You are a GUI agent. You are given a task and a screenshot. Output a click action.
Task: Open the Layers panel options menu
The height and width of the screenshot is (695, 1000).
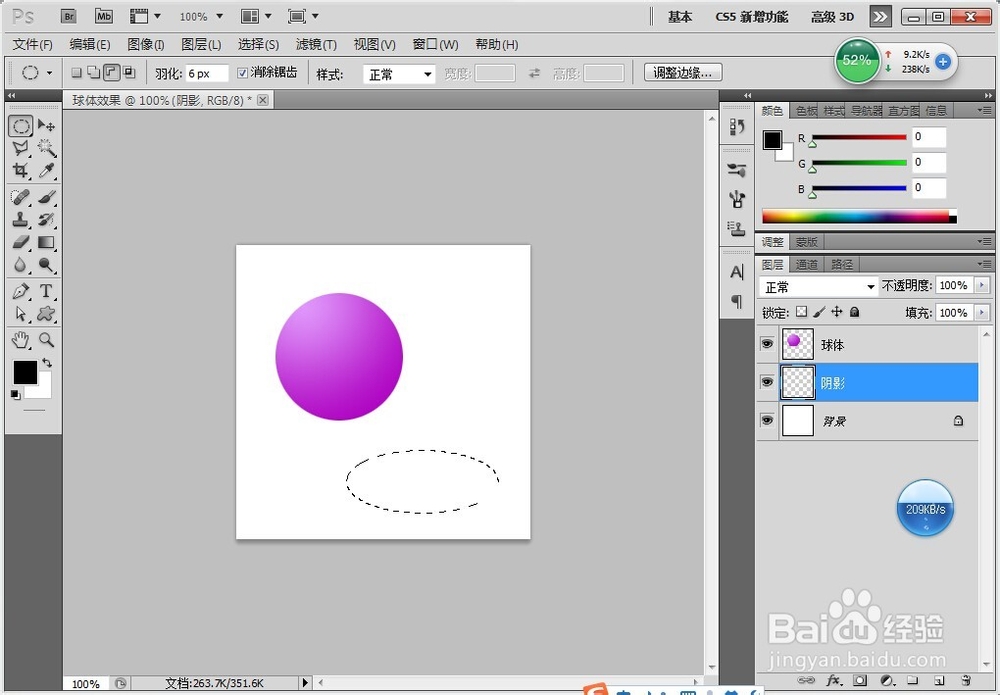point(984,264)
